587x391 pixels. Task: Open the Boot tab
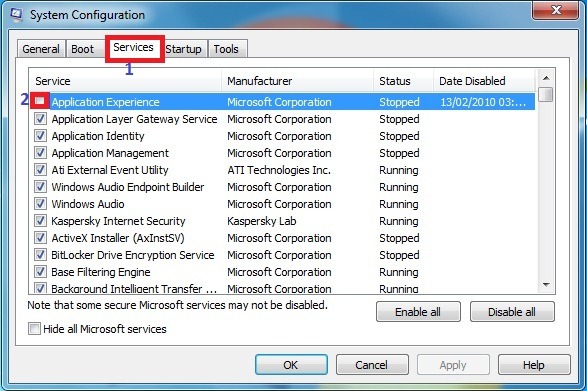pyautogui.click(x=82, y=49)
